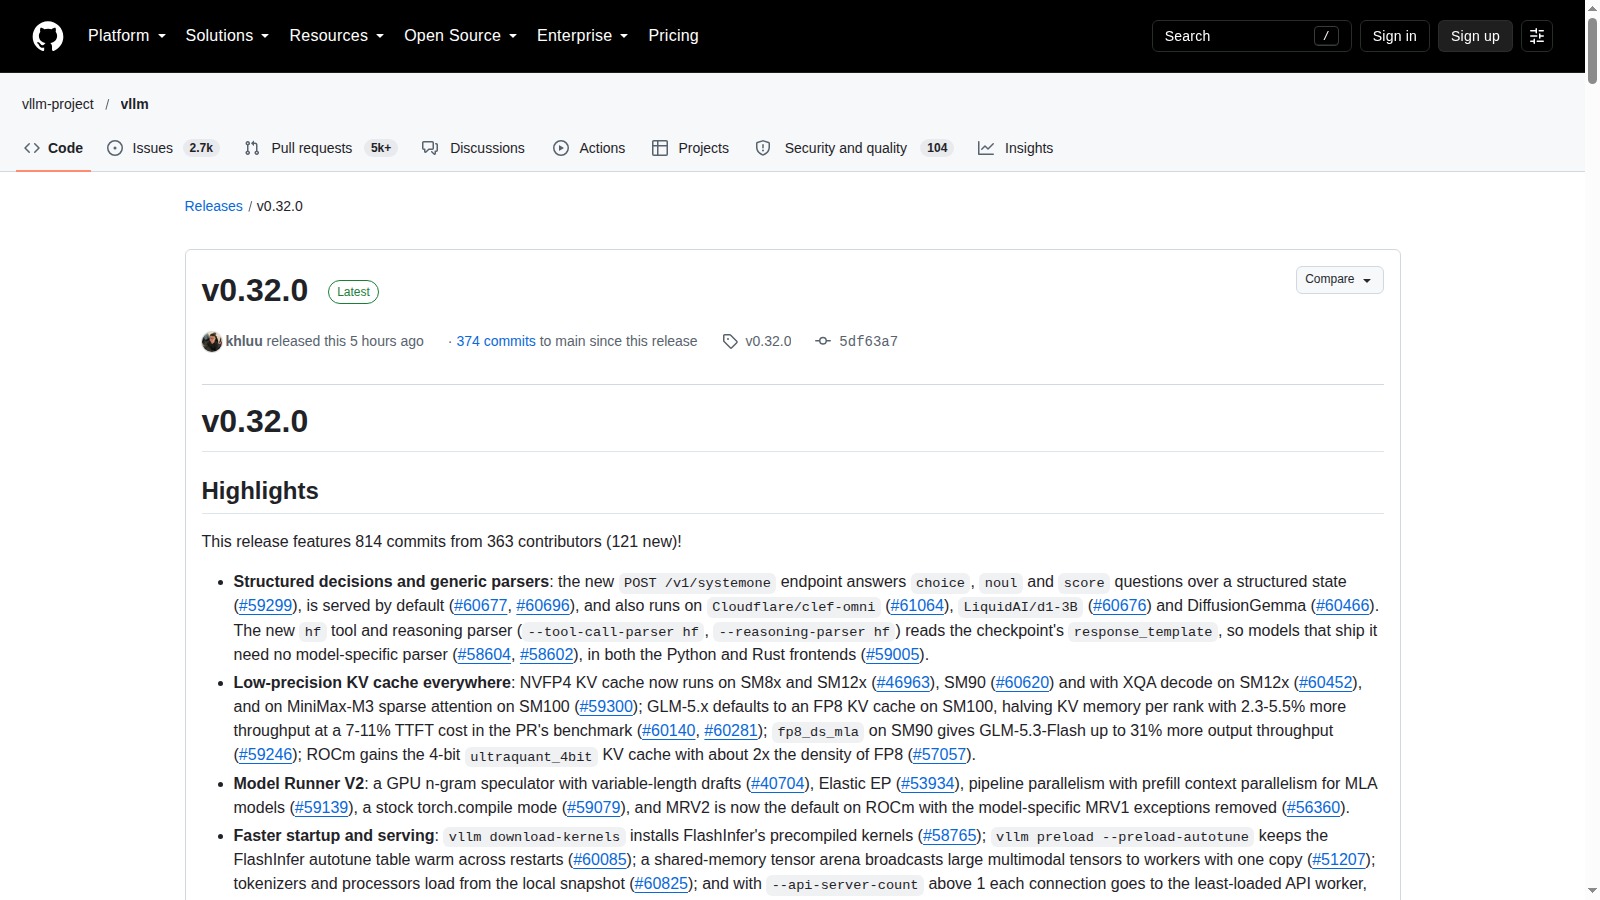
Task: Click the Sign up button
Action: [1475, 36]
